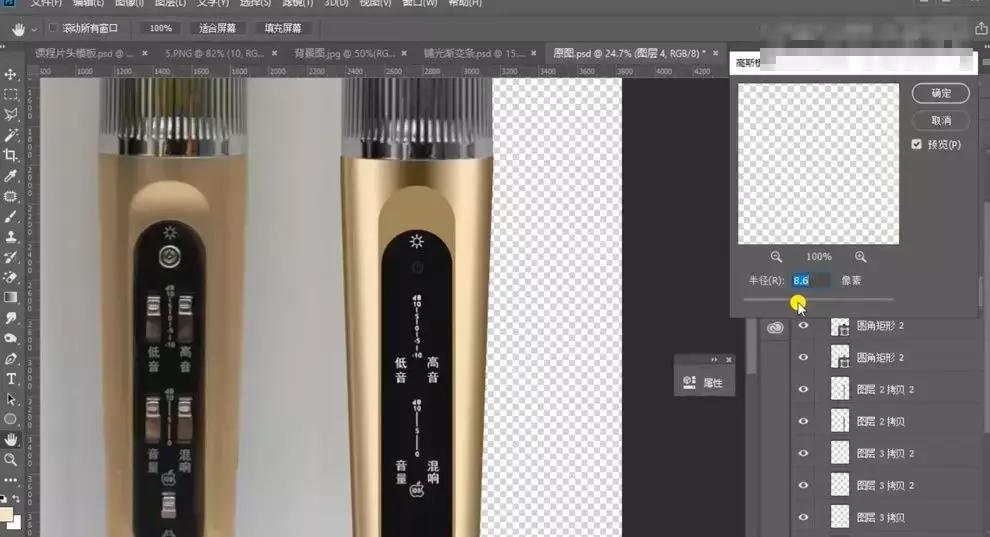Click the 填充屏幕 button
Image resolution: width=990 pixels, height=537 pixels.
coord(283,28)
